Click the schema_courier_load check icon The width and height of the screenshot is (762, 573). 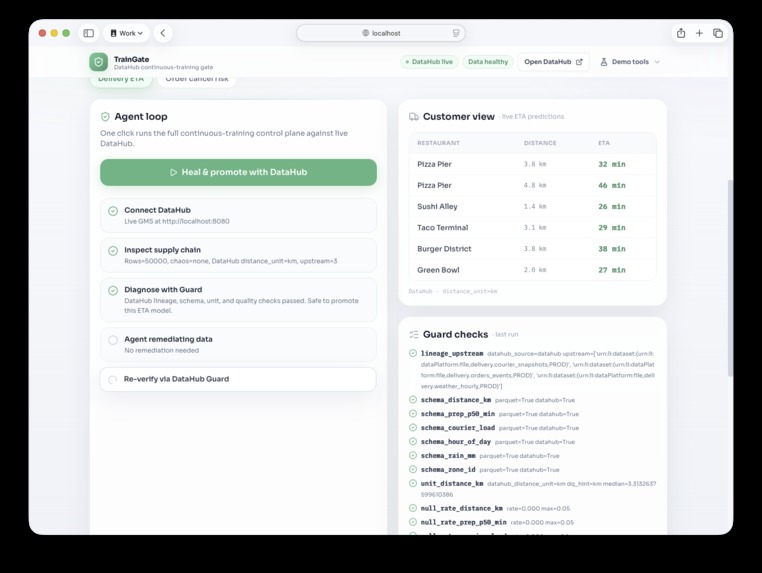(413, 428)
